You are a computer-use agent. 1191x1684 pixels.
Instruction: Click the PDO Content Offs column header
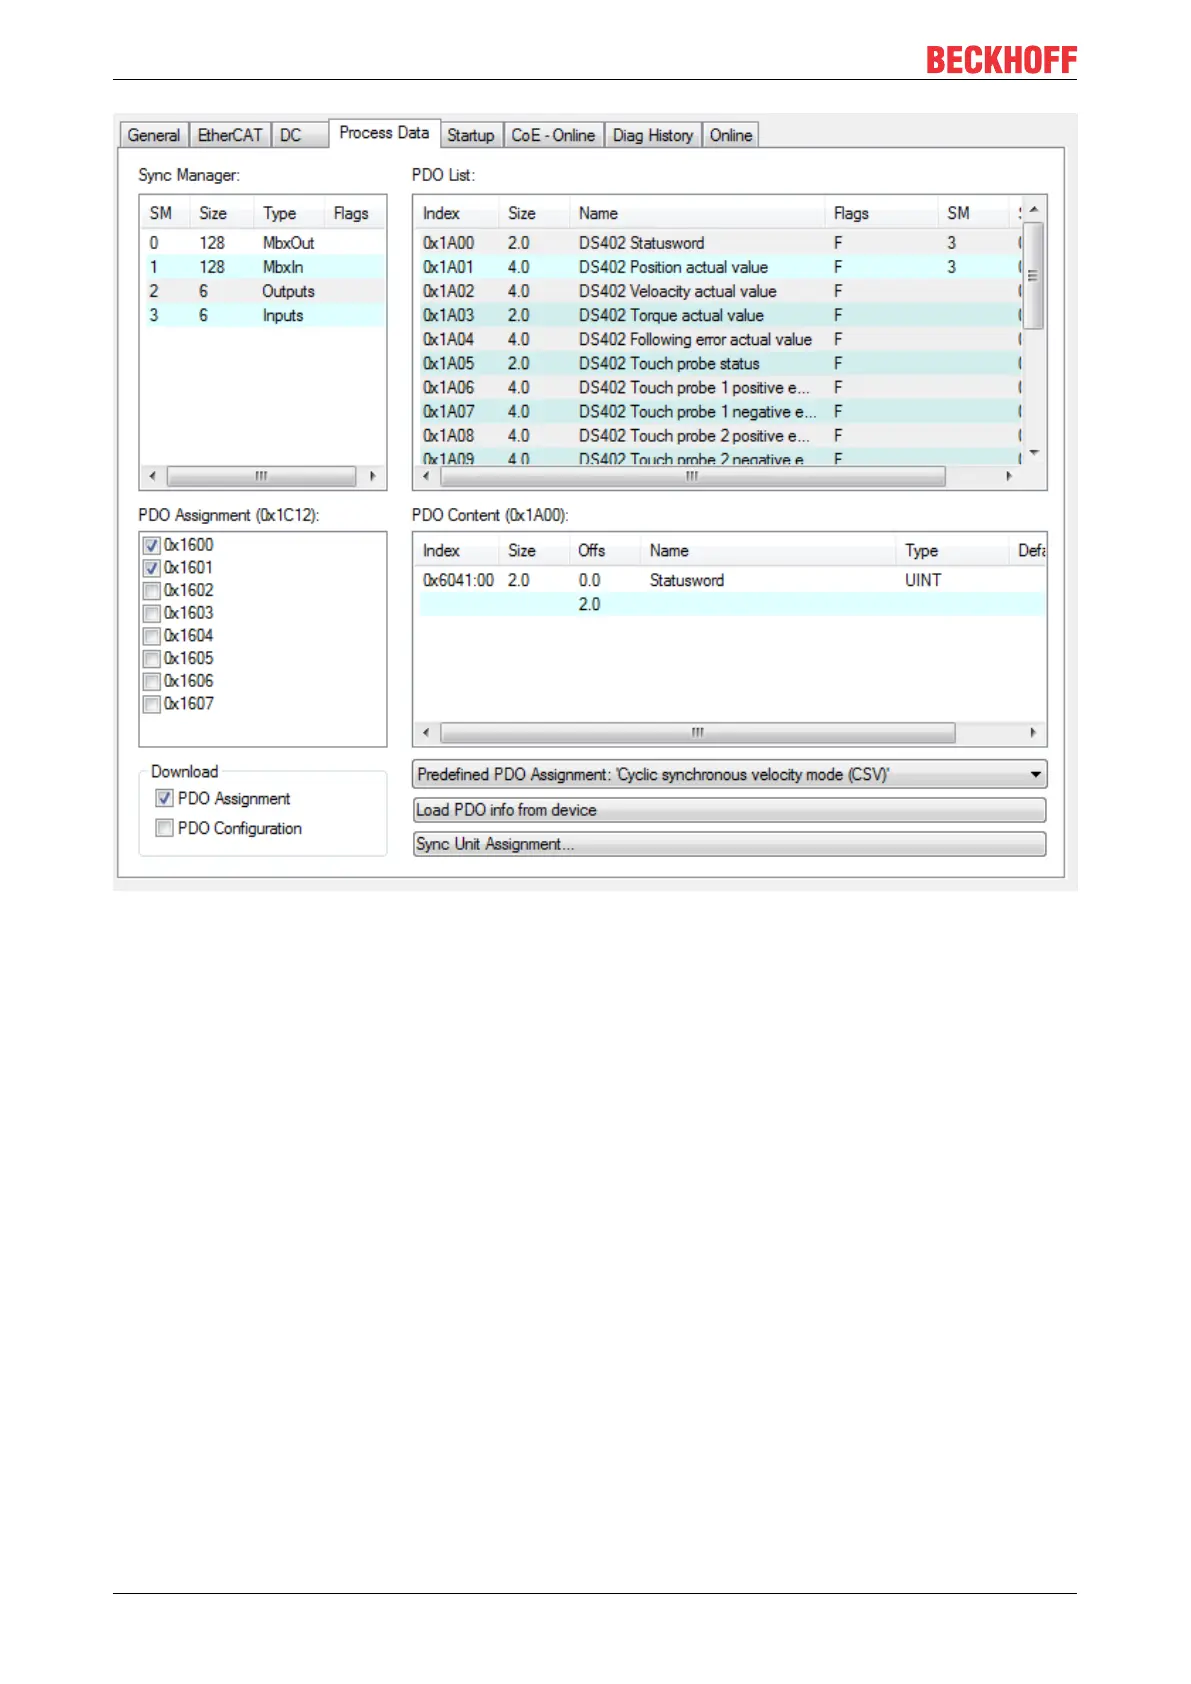605,551
